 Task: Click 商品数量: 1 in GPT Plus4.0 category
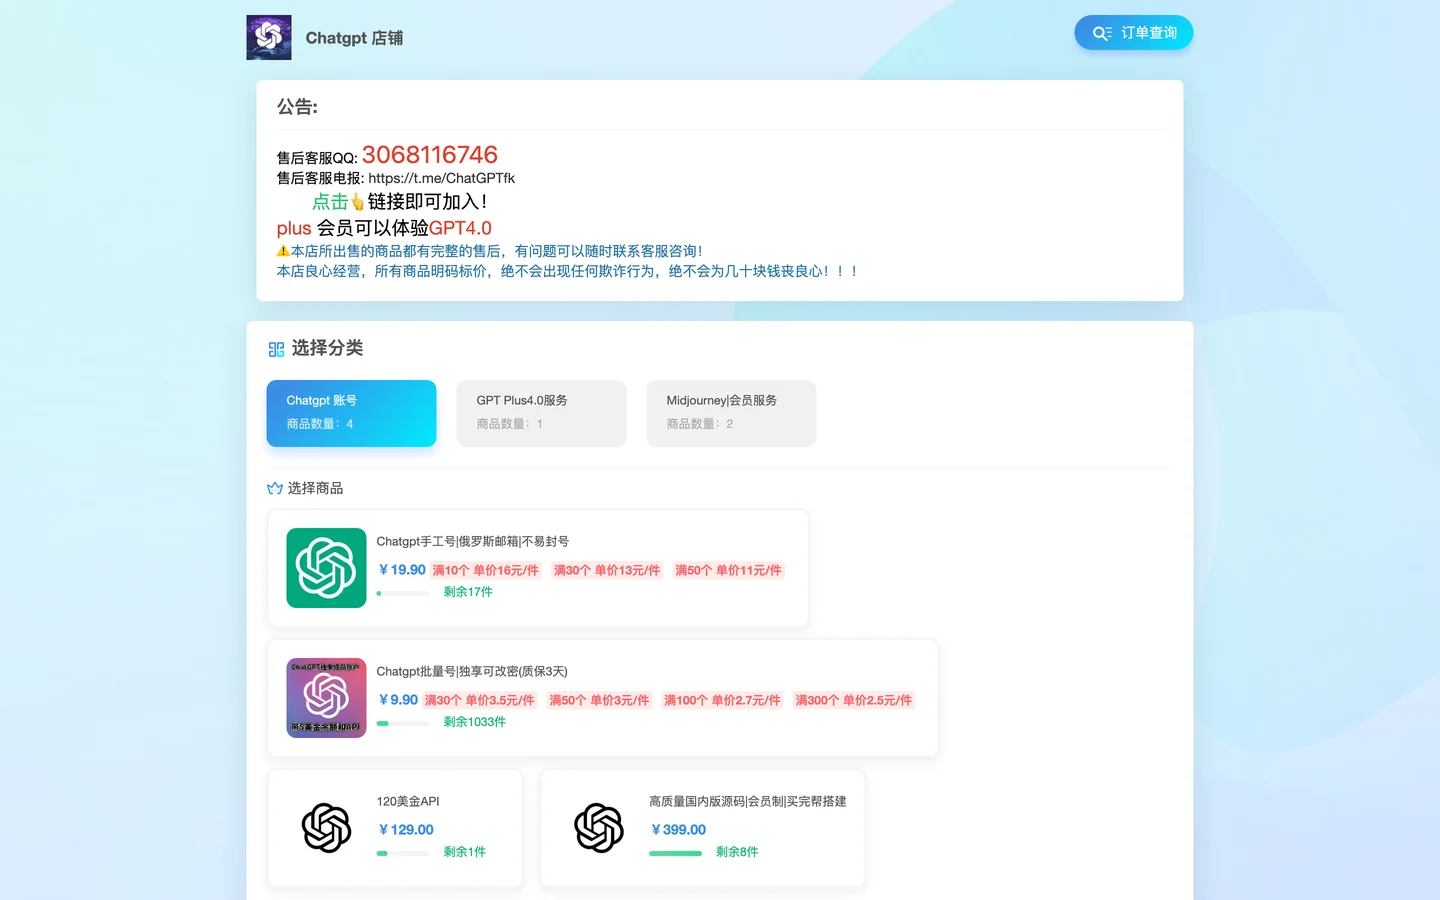point(510,424)
